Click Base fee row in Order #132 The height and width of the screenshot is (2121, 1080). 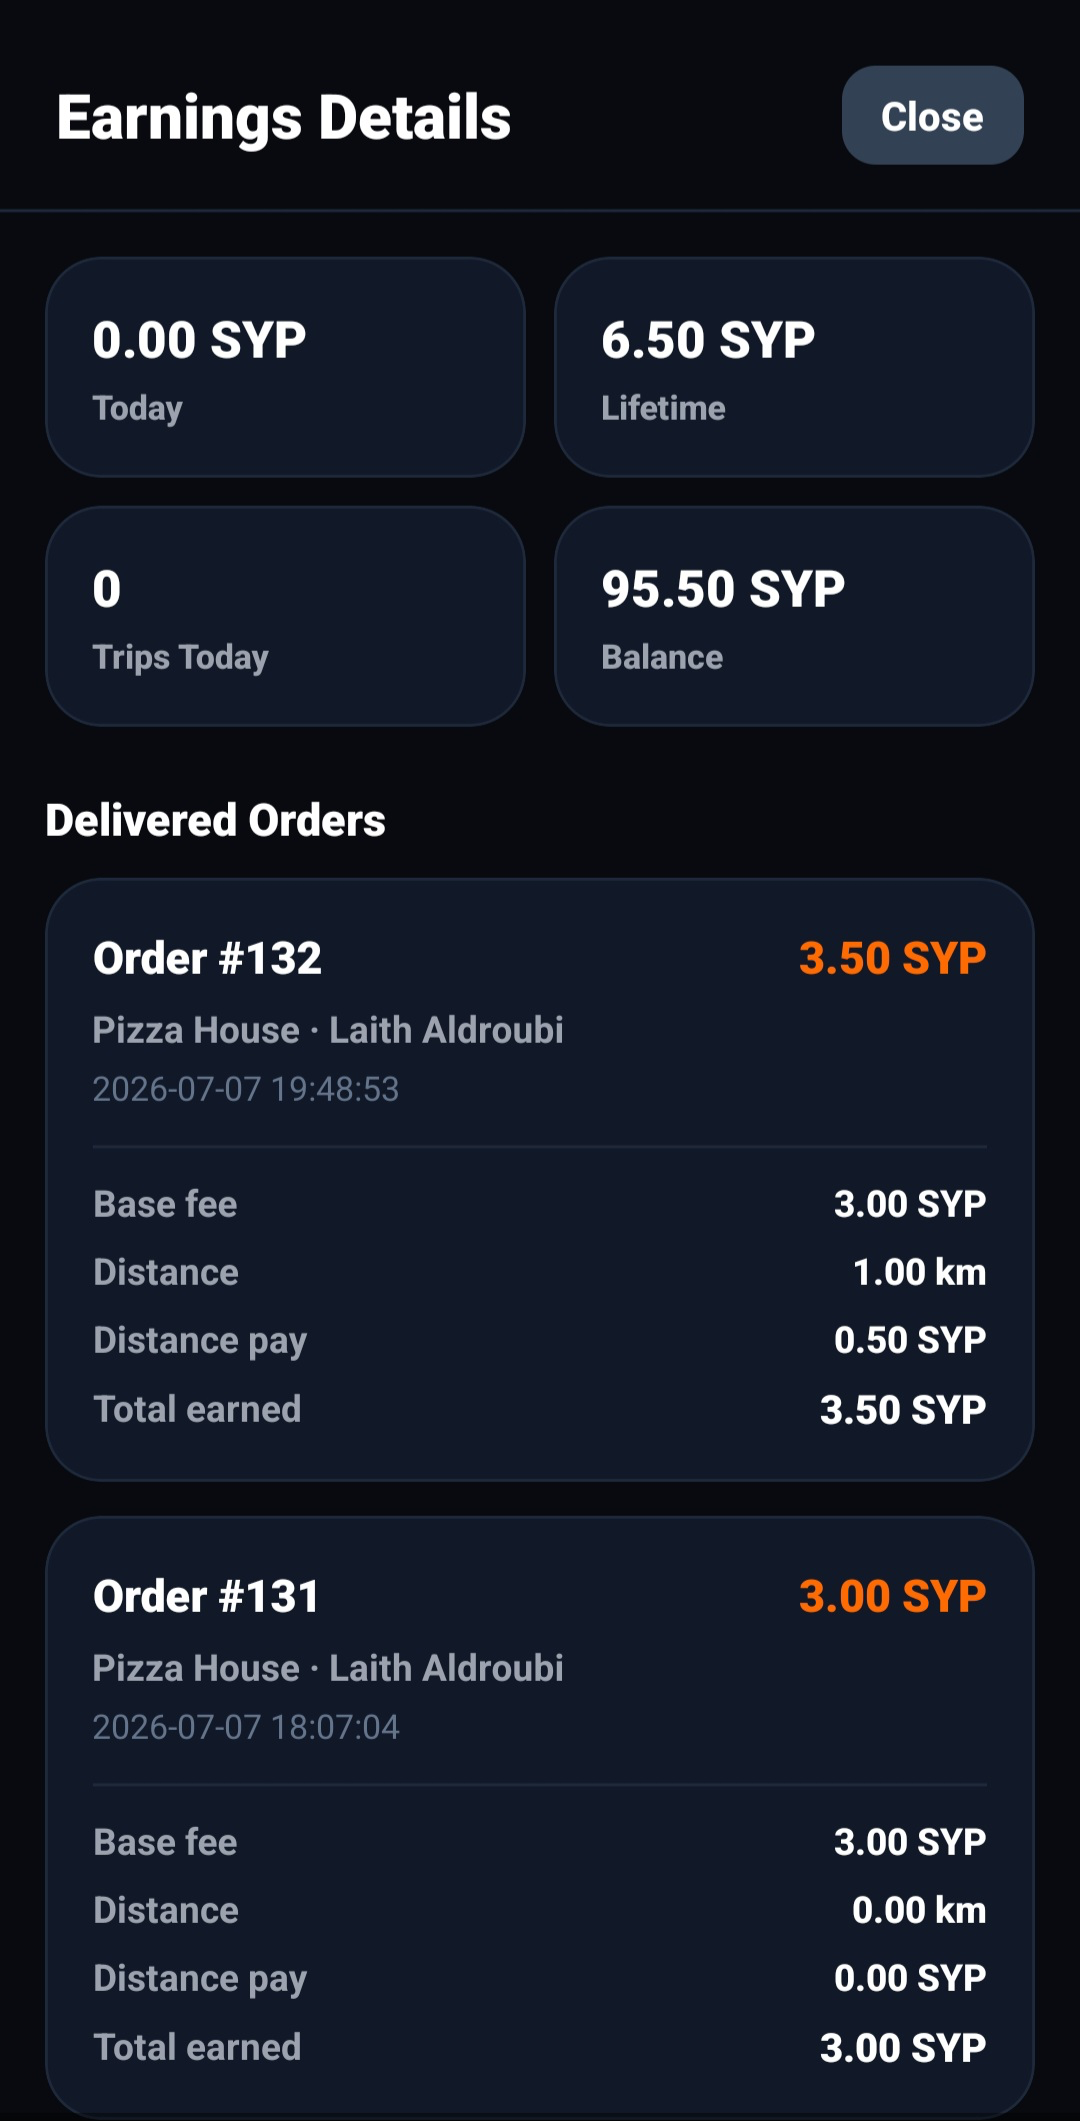click(x=540, y=1204)
